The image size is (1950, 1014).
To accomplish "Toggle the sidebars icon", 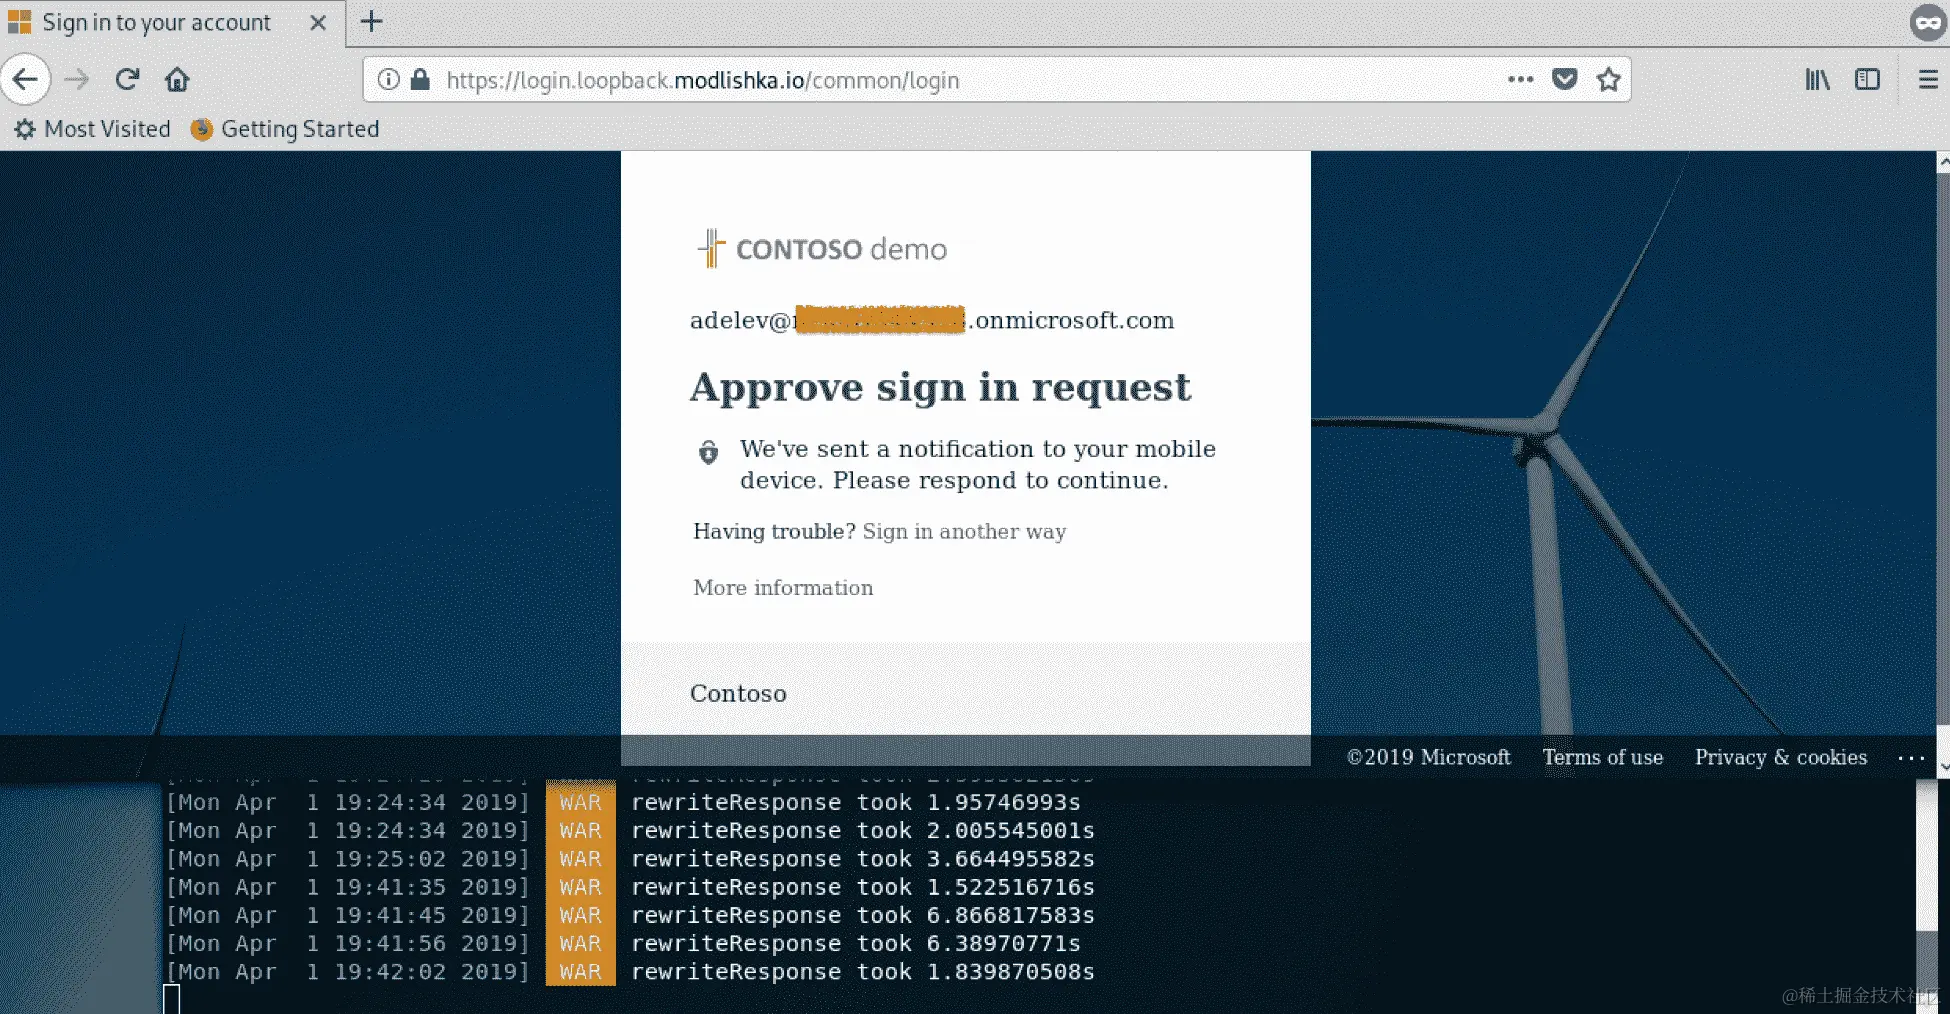I will coord(1867,79).
